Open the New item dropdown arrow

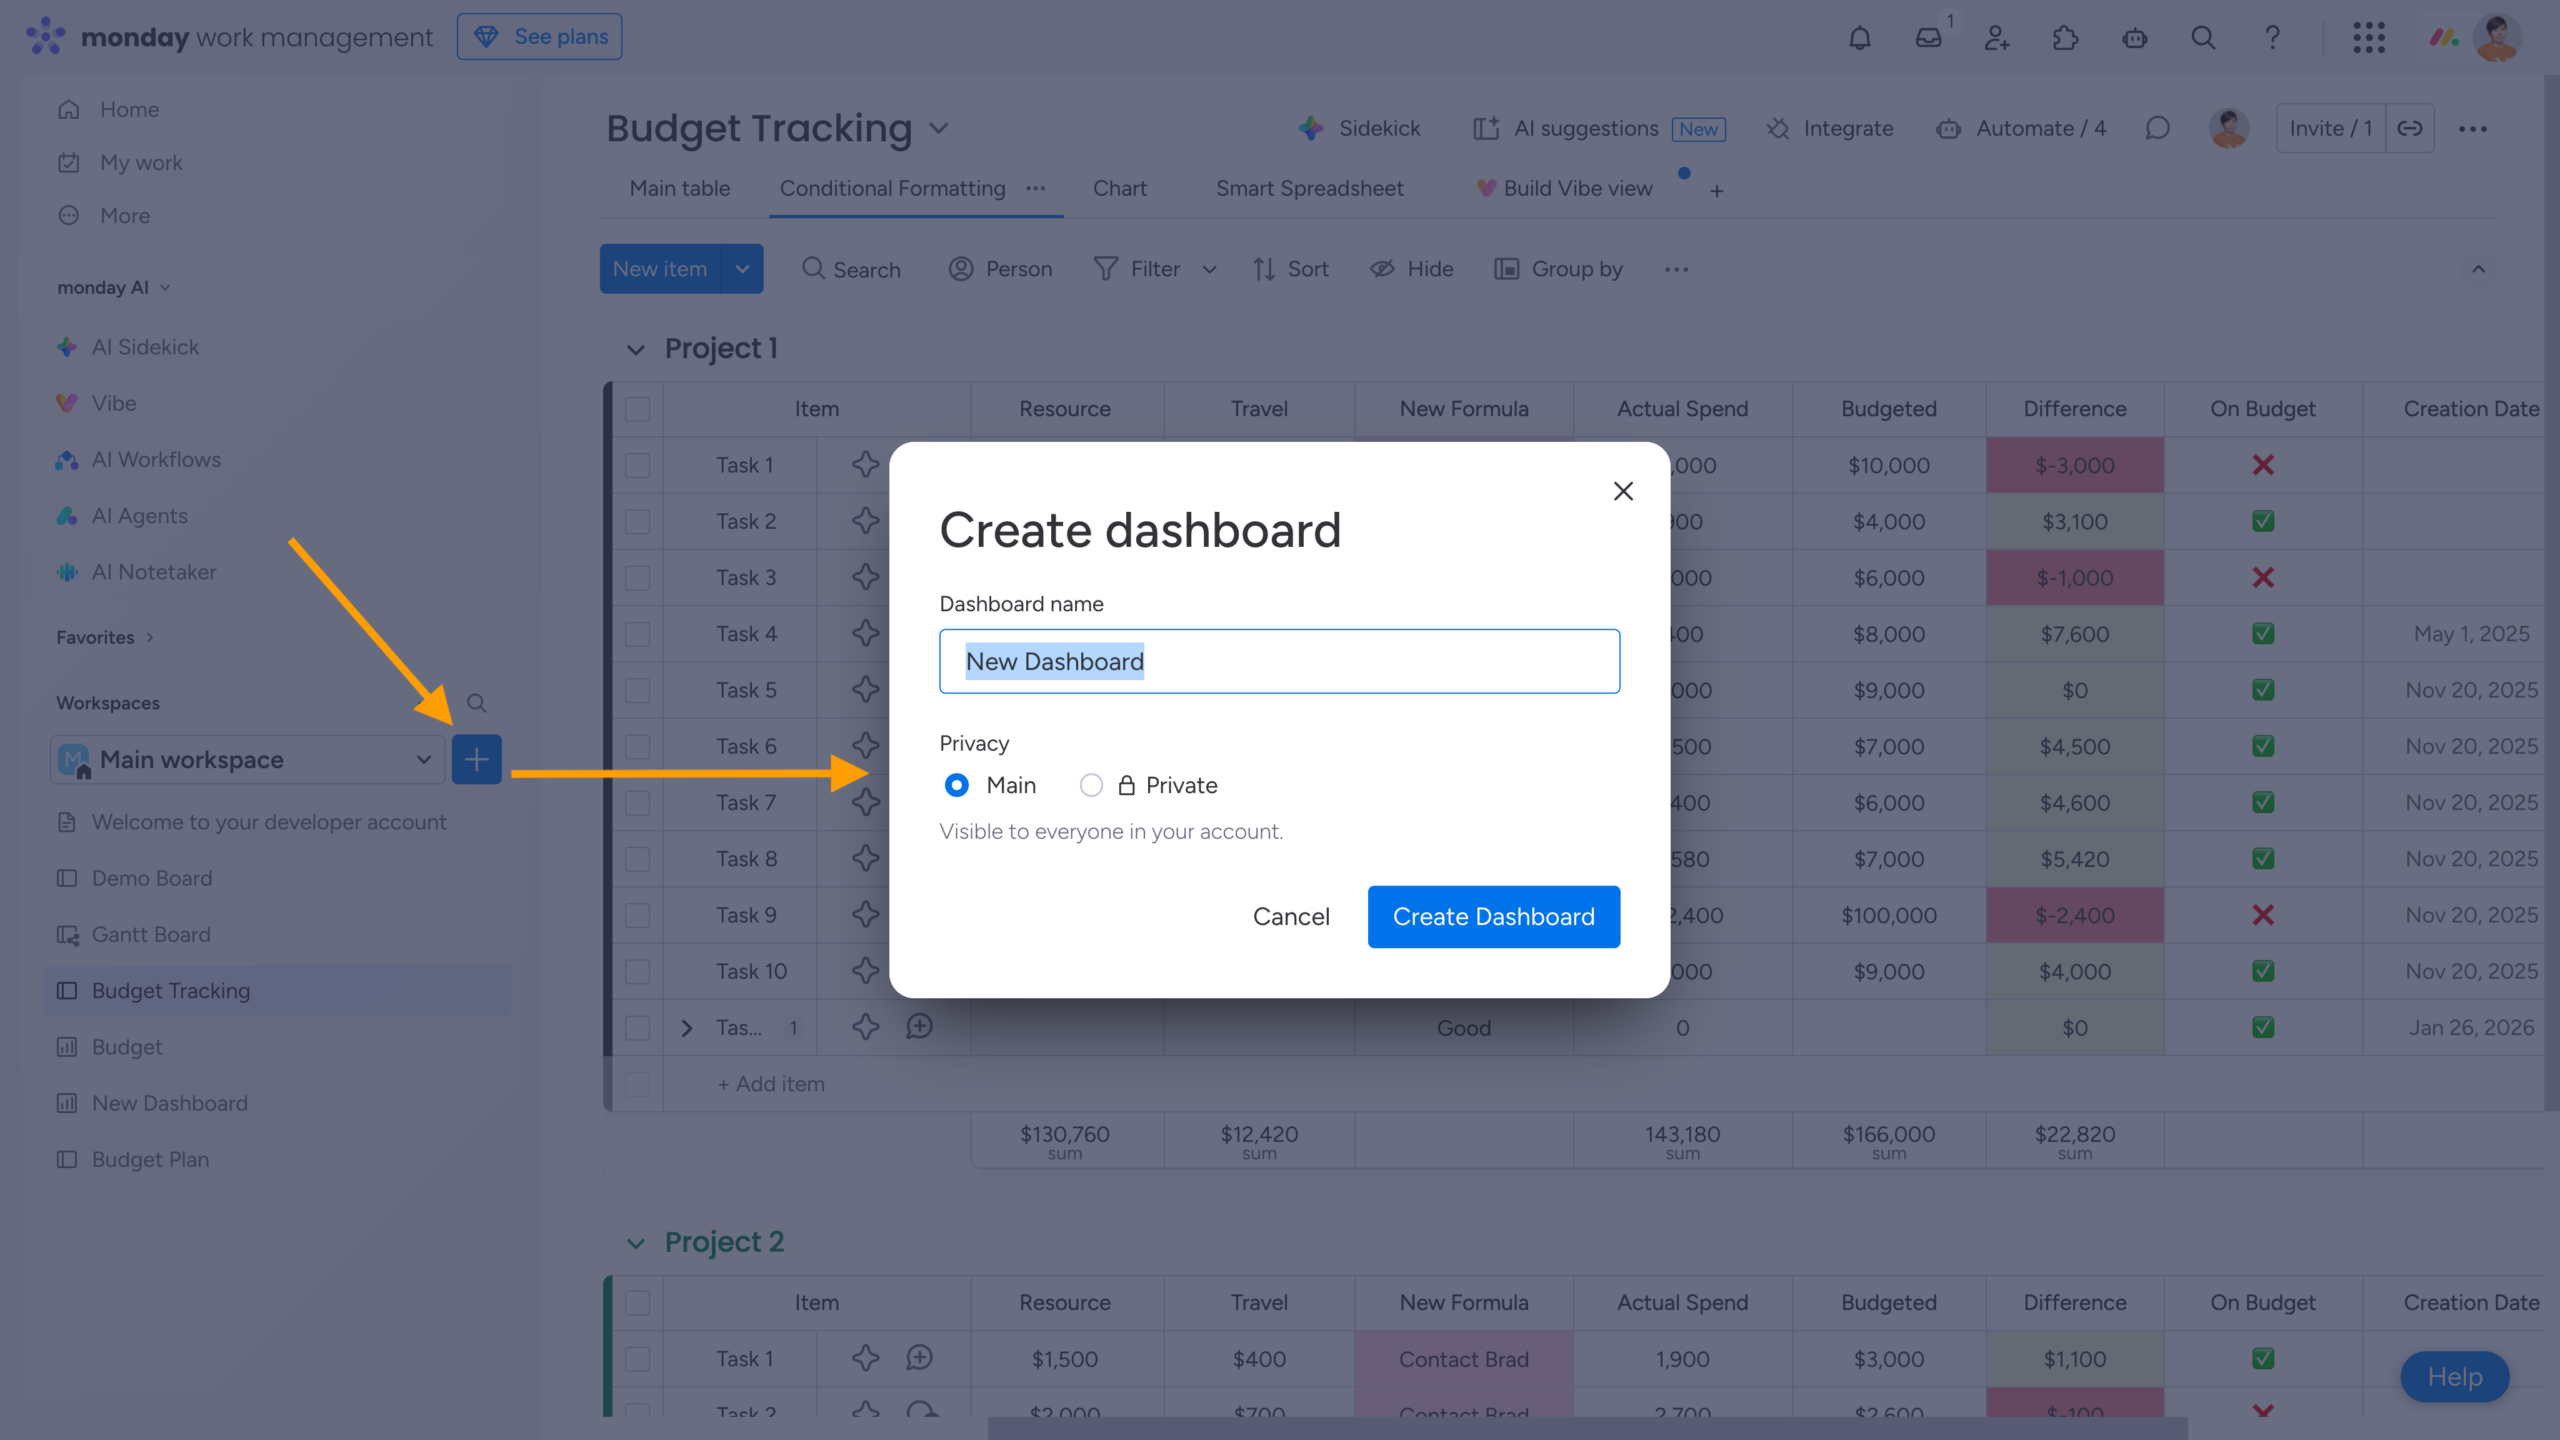742,268
